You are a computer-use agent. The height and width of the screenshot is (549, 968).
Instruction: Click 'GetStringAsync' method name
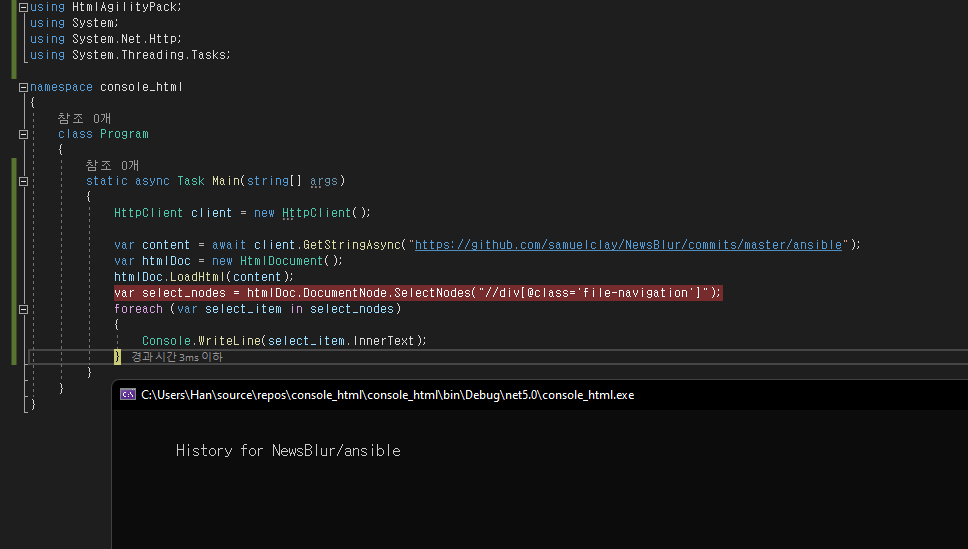tap(352, 245)
